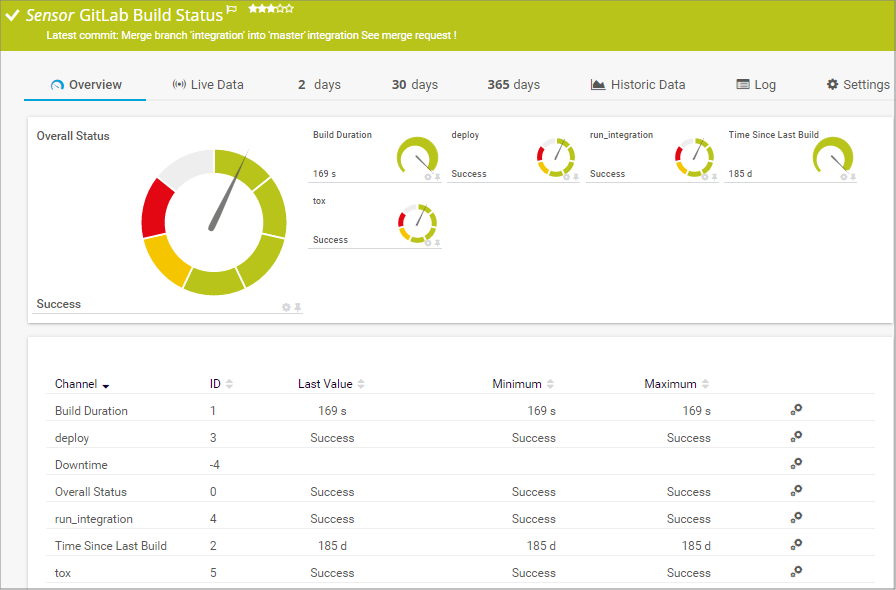This screenshot has height=590, width=896.
Task: Open channel settings for Build Duration row
Action: 796,410
